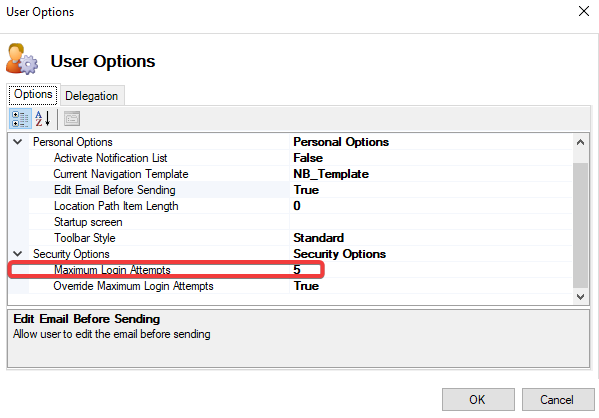
Task: Open the Property Pages toolbar icon
Action: pyautogui.click(x=72, y=119)
